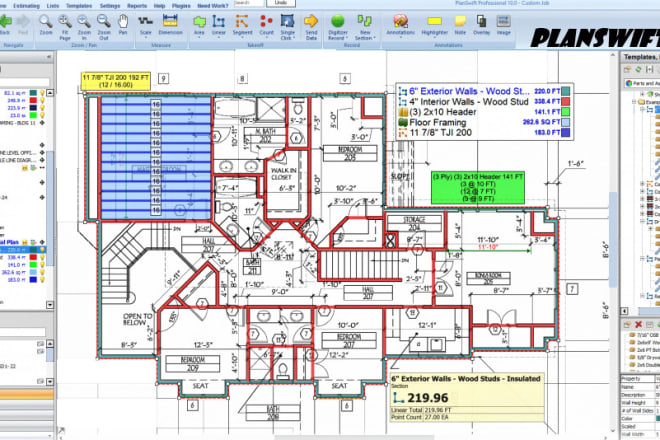660x440 pixels.
Task: Click the green refresh icon in Templates
Action: pyautogui.click(x=638, y=69)
